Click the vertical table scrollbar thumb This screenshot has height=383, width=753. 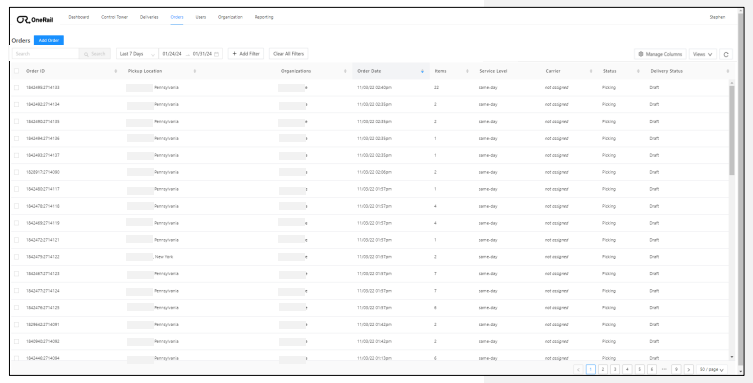pyautogui.click(x=732, y=131)
